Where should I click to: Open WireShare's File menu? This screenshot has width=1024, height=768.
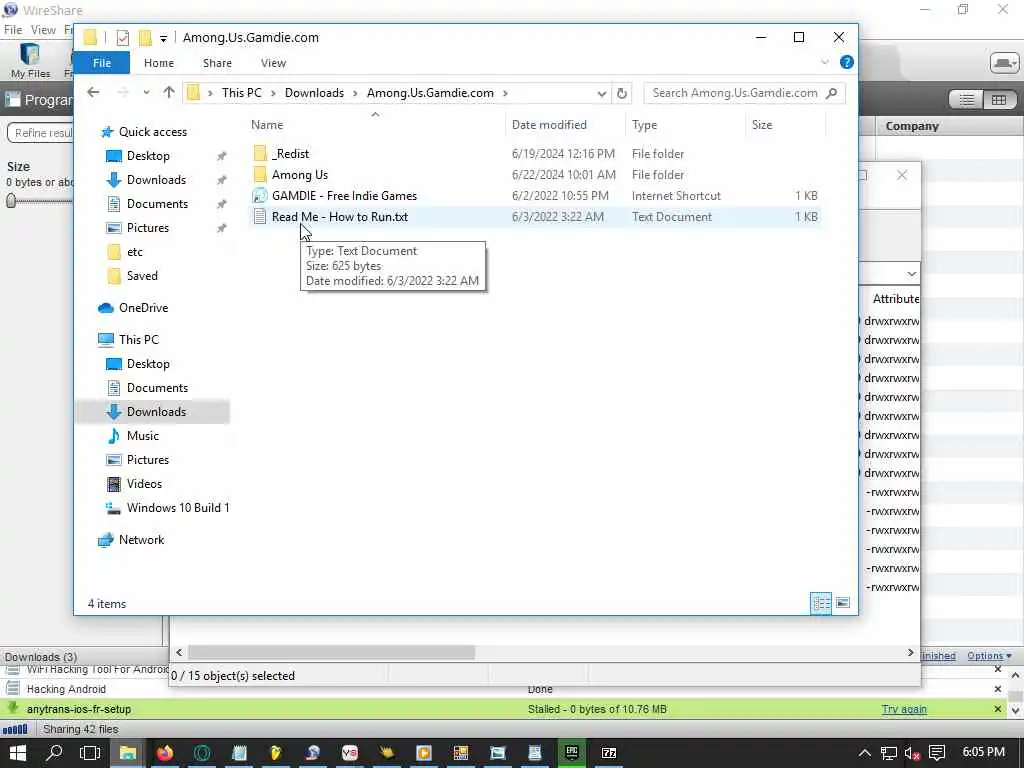click(12, 29)
